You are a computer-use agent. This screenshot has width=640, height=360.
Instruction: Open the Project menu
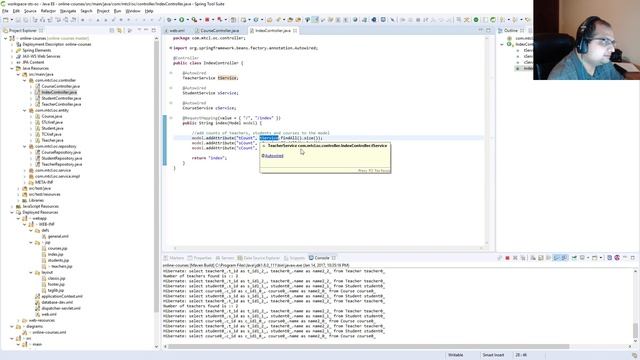click(103, 11)
